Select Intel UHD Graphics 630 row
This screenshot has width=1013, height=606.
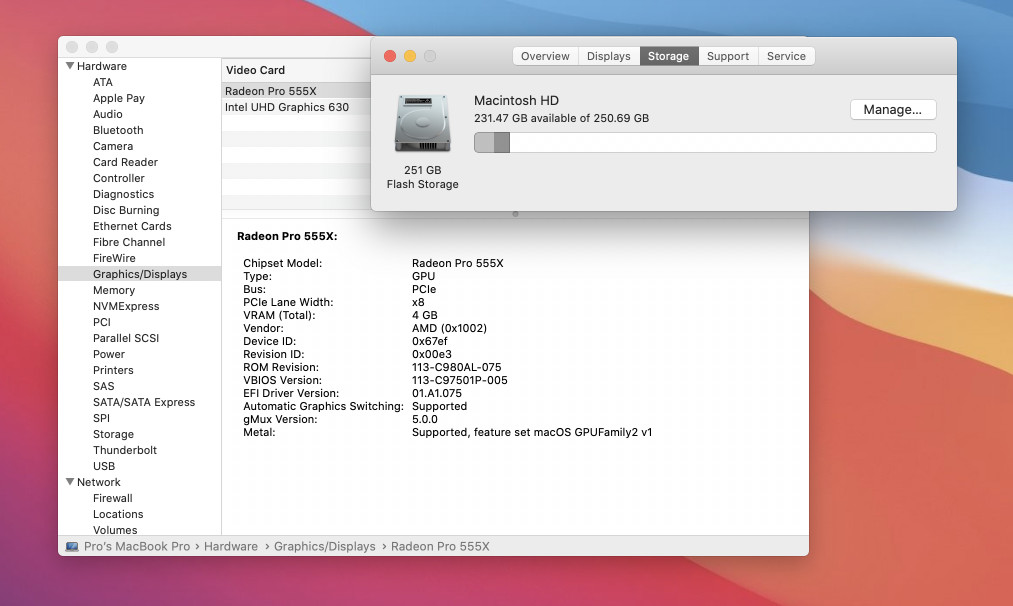pyautogui.click(x=297, y=107)
